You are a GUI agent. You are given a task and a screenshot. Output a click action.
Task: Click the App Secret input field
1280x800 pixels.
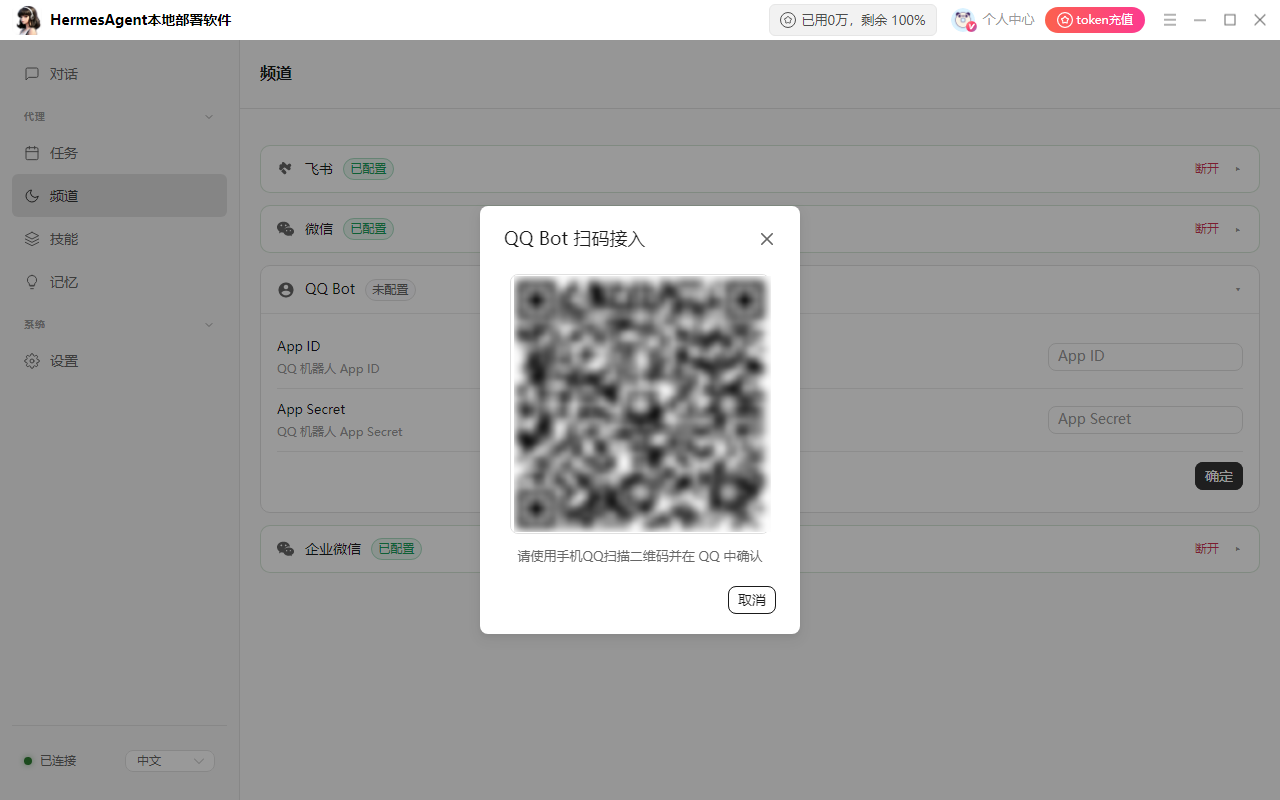click(x=1145, y=420)
